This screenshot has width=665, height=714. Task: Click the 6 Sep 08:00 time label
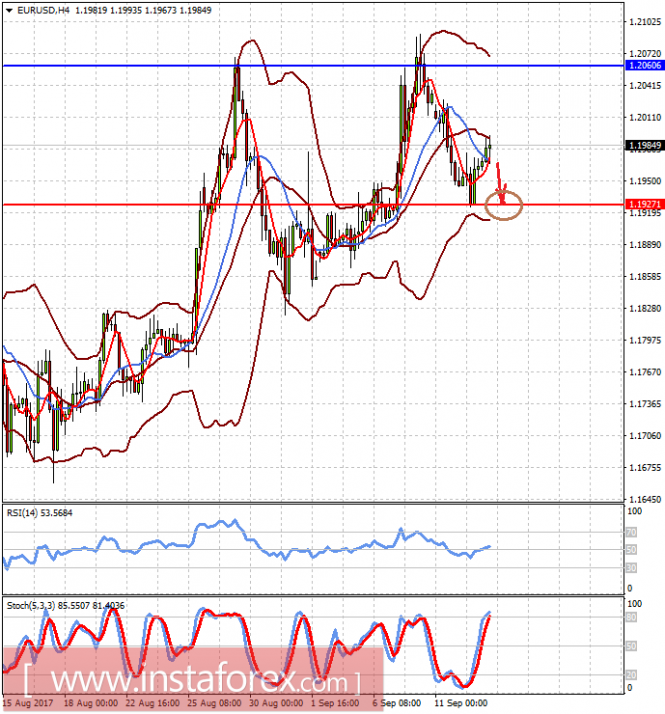(x=396, y=703)
